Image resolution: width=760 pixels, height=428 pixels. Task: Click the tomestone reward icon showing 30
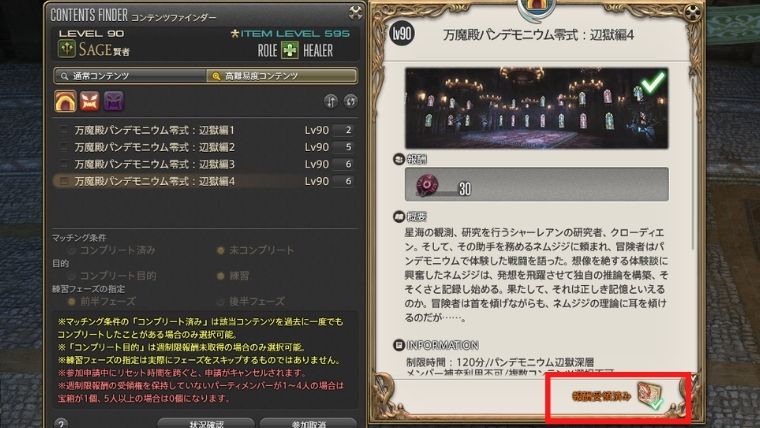[427, 185]
